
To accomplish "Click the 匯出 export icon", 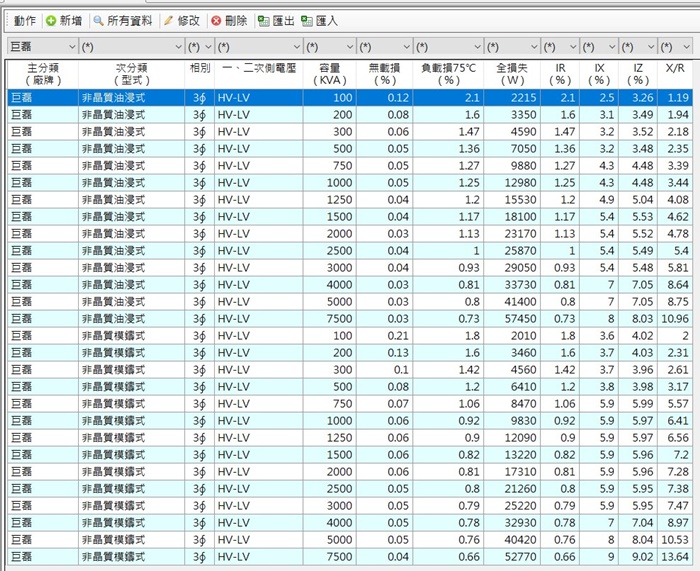I will point(263,21).
